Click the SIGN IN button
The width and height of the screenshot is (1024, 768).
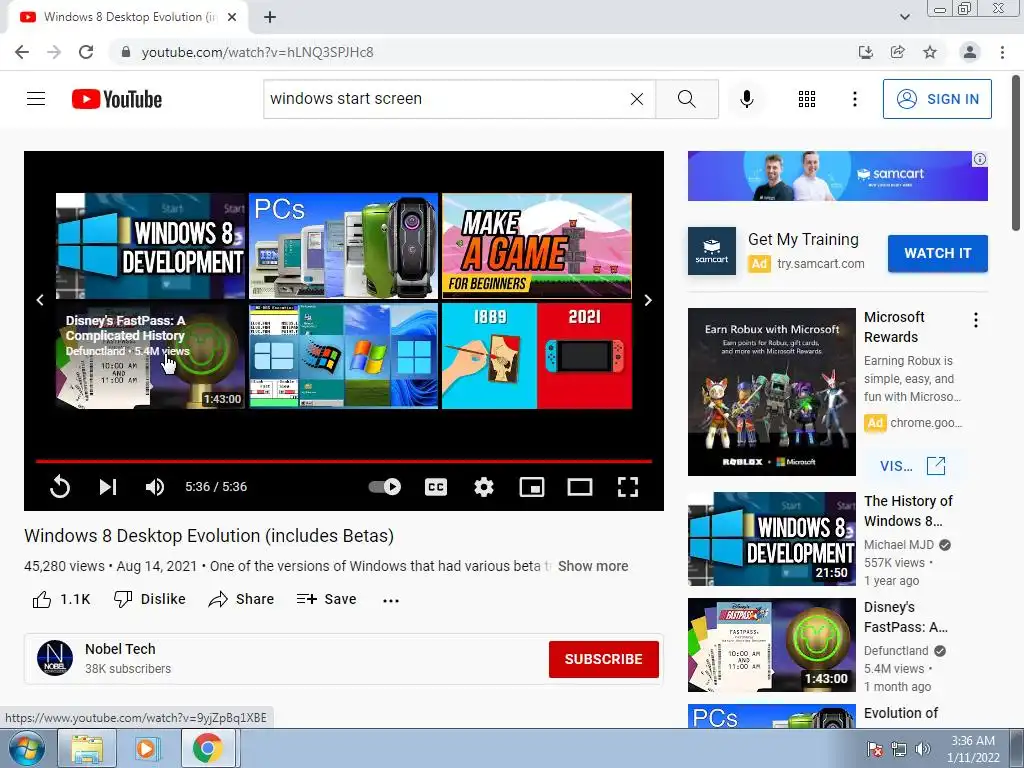(x=936, y=99)
